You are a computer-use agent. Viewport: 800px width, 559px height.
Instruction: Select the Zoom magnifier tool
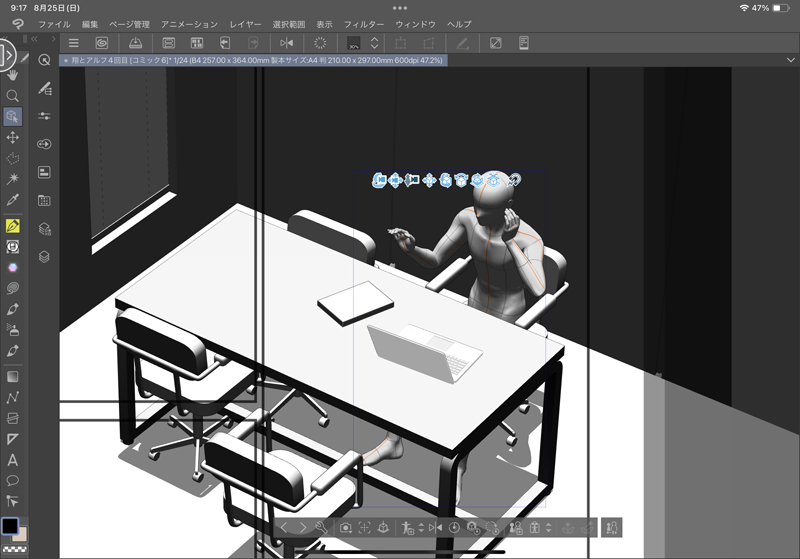[13, 95]
